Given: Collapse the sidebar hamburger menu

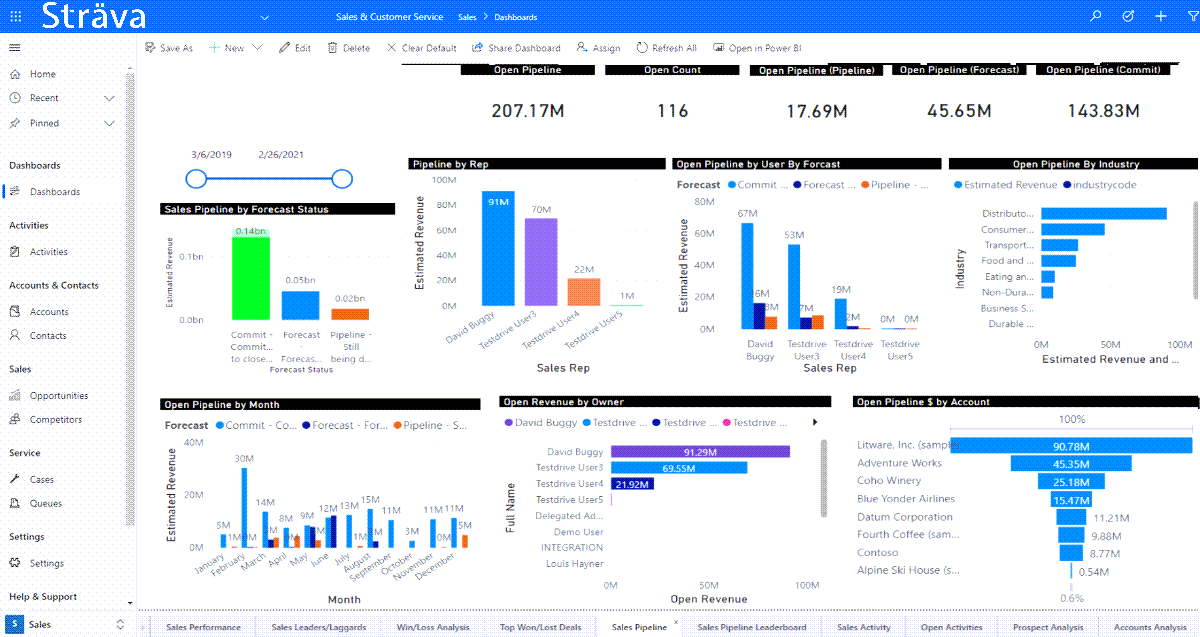Looking at the screenshot, I should tap(15, 48).
